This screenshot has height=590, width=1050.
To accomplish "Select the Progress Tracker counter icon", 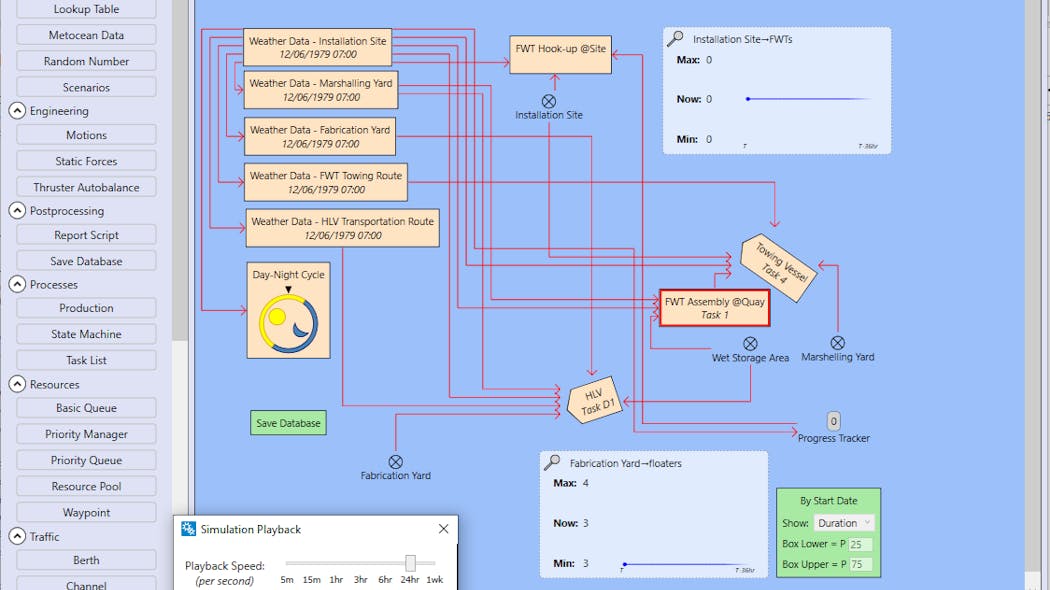I will [832, 421].
